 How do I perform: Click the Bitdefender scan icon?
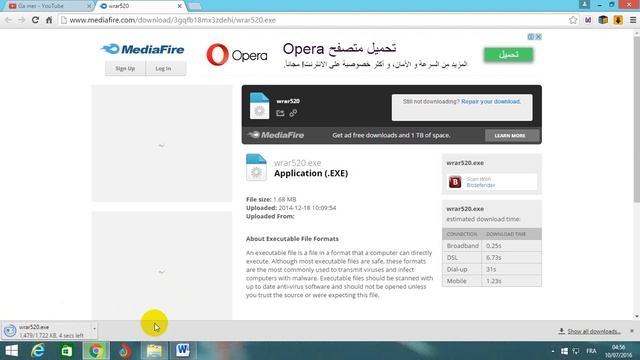click(x=455, y=182)
